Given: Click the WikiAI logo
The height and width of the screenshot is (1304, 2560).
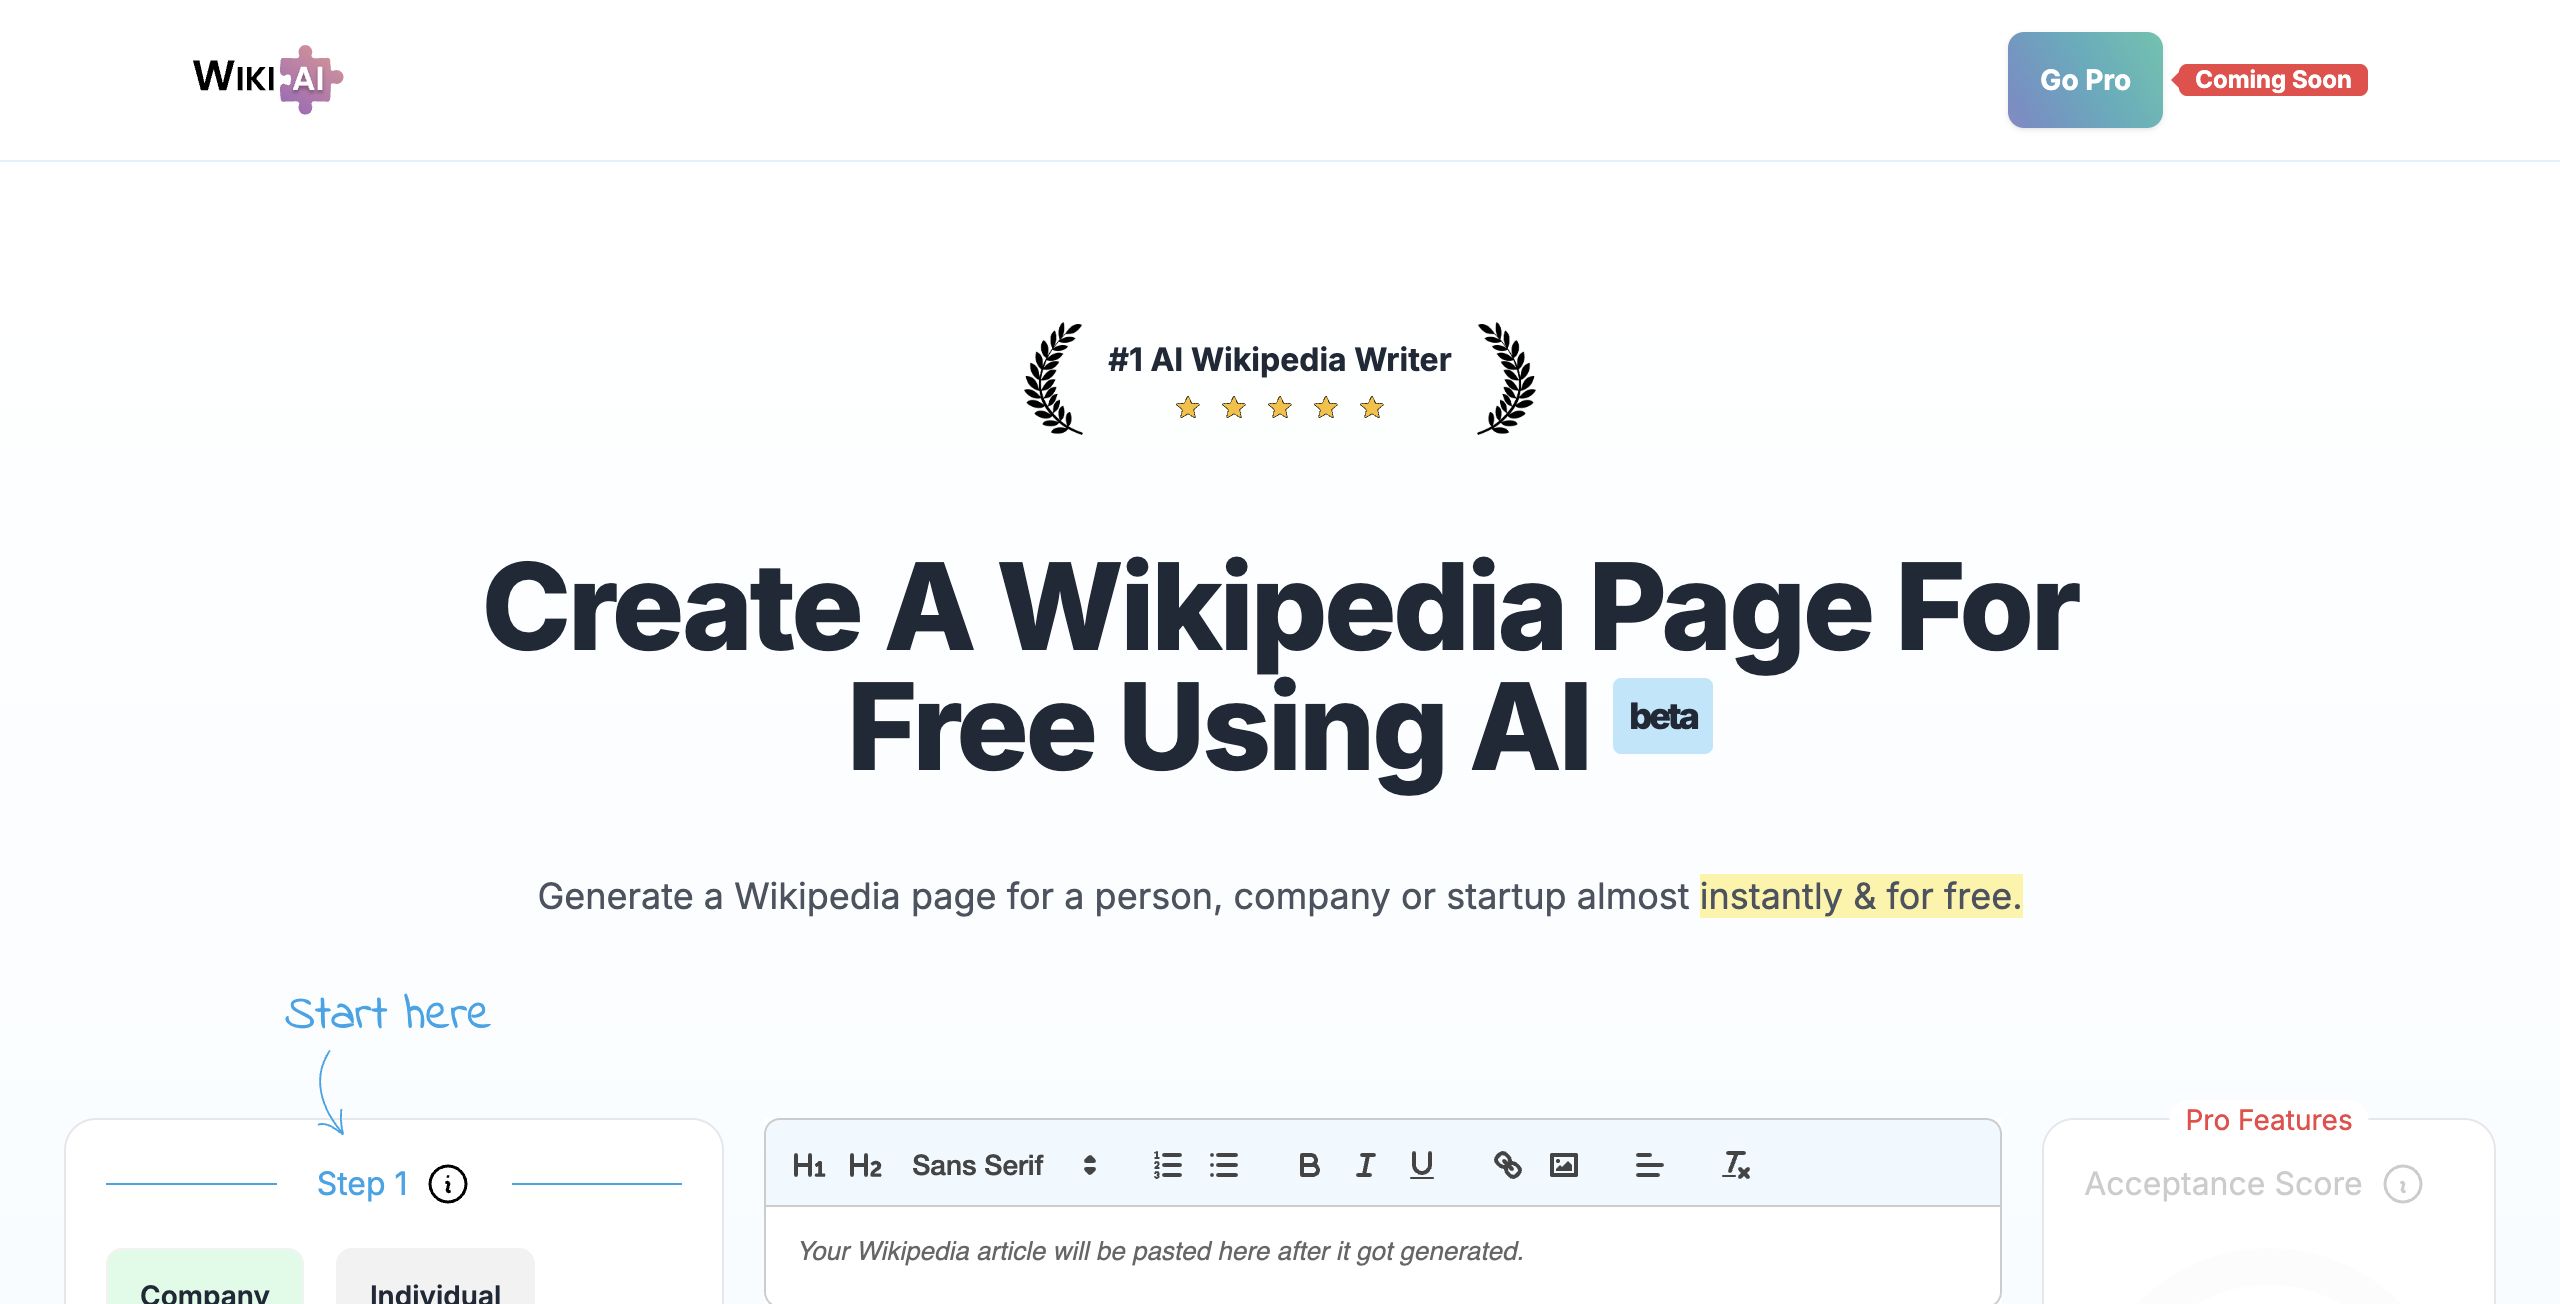Looking at the screenshot, I should [268, 79].
